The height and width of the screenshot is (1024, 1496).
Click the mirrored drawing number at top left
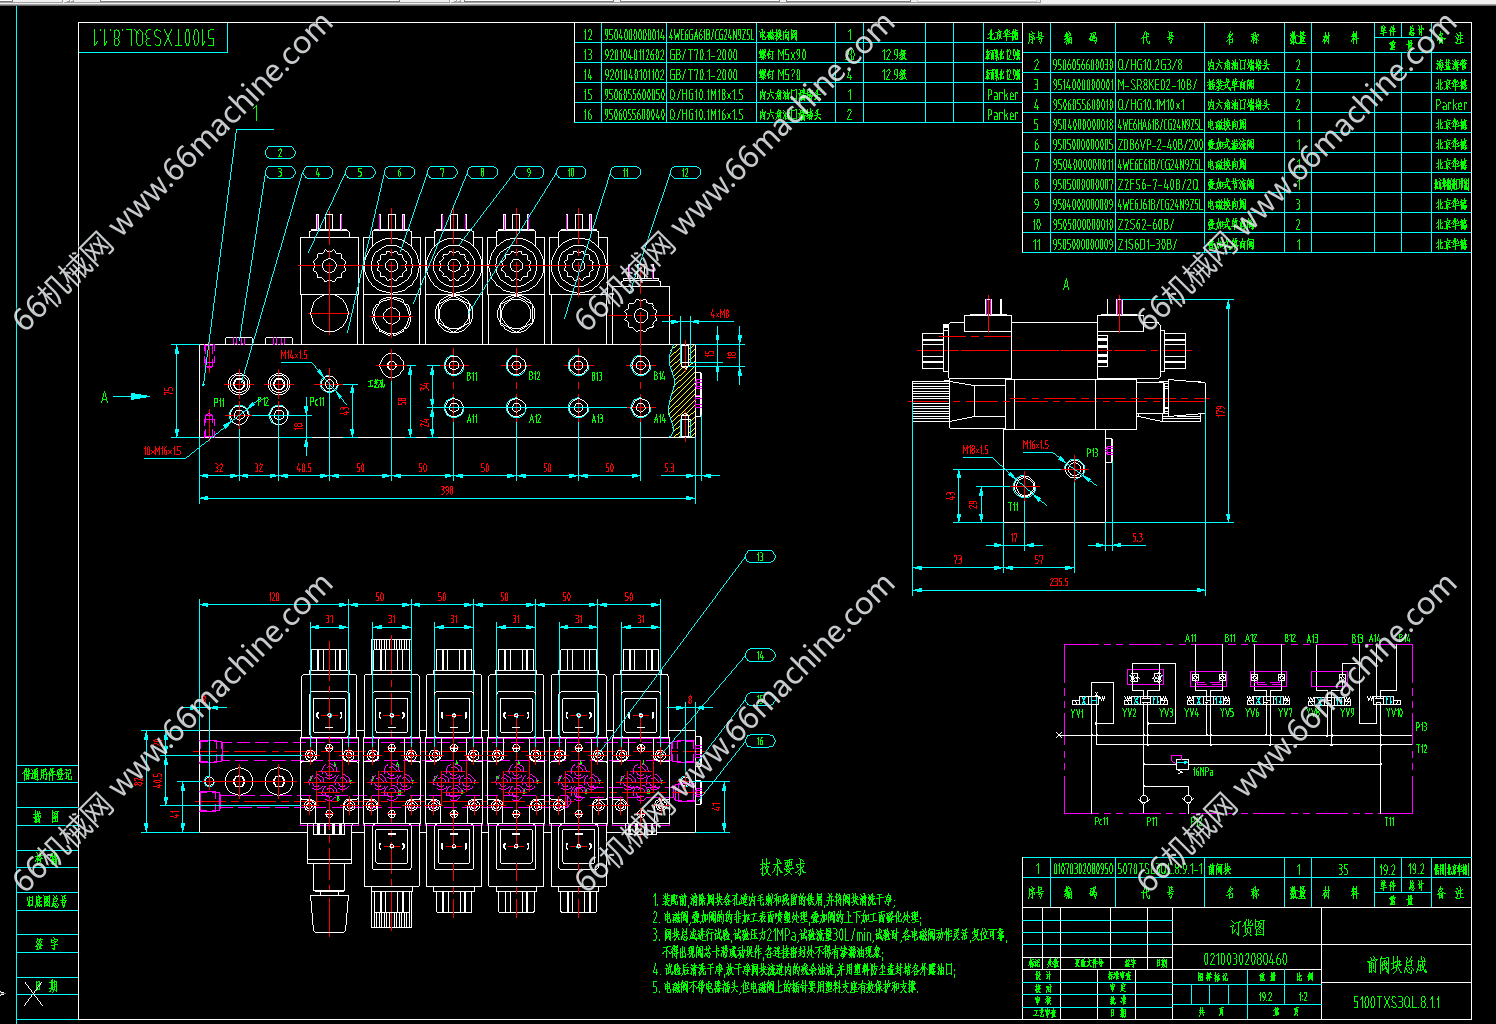click(153, 38)
